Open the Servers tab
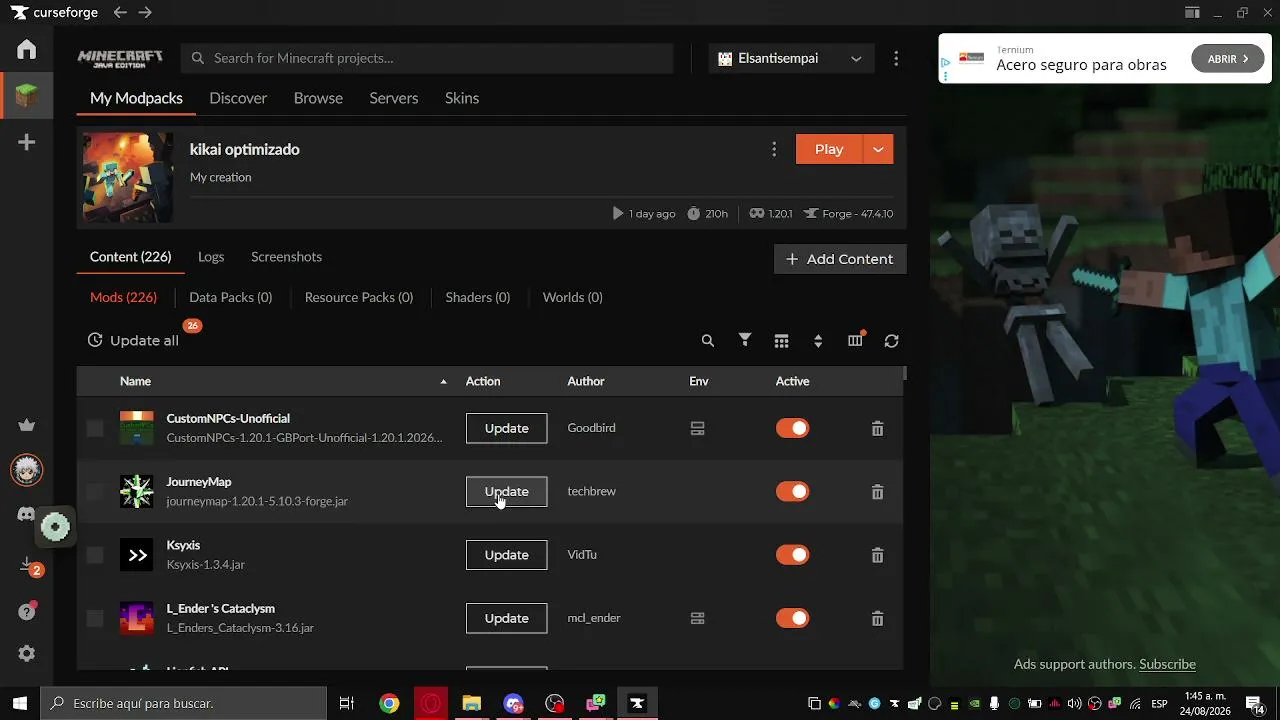Viewport: 1280px width, 720px height. [394, 98]
